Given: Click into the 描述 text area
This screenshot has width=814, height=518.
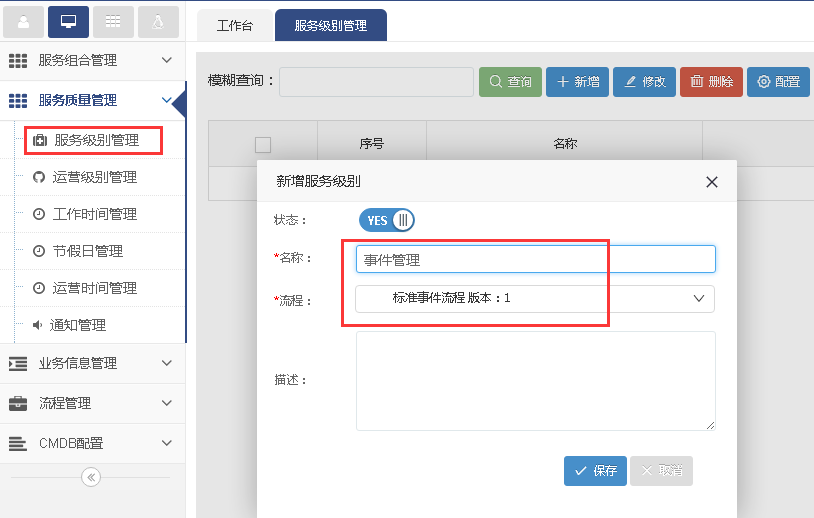Looking at the screenshot, I should pos(535,380).
